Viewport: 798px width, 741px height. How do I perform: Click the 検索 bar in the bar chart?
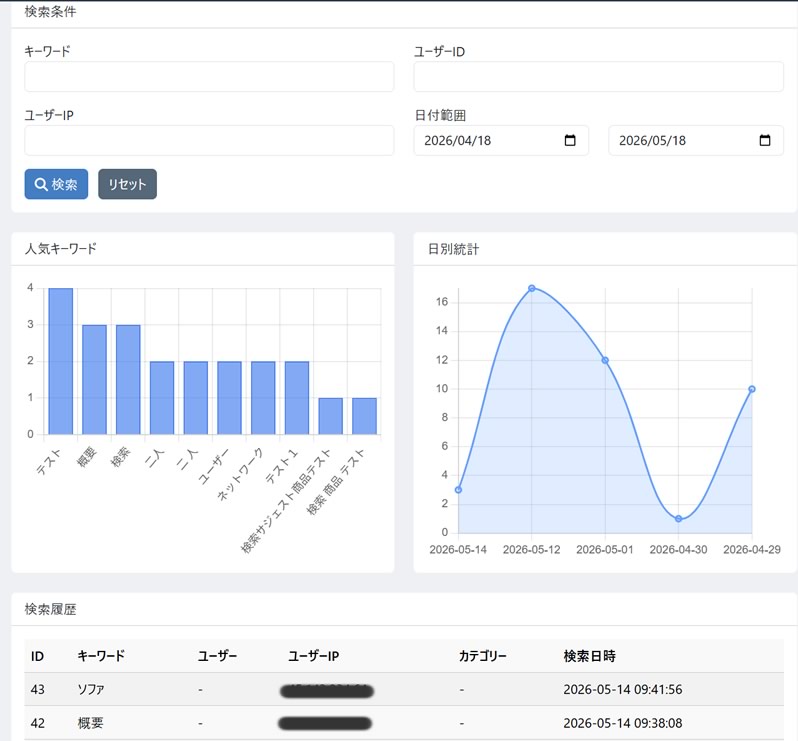[128, 380]
